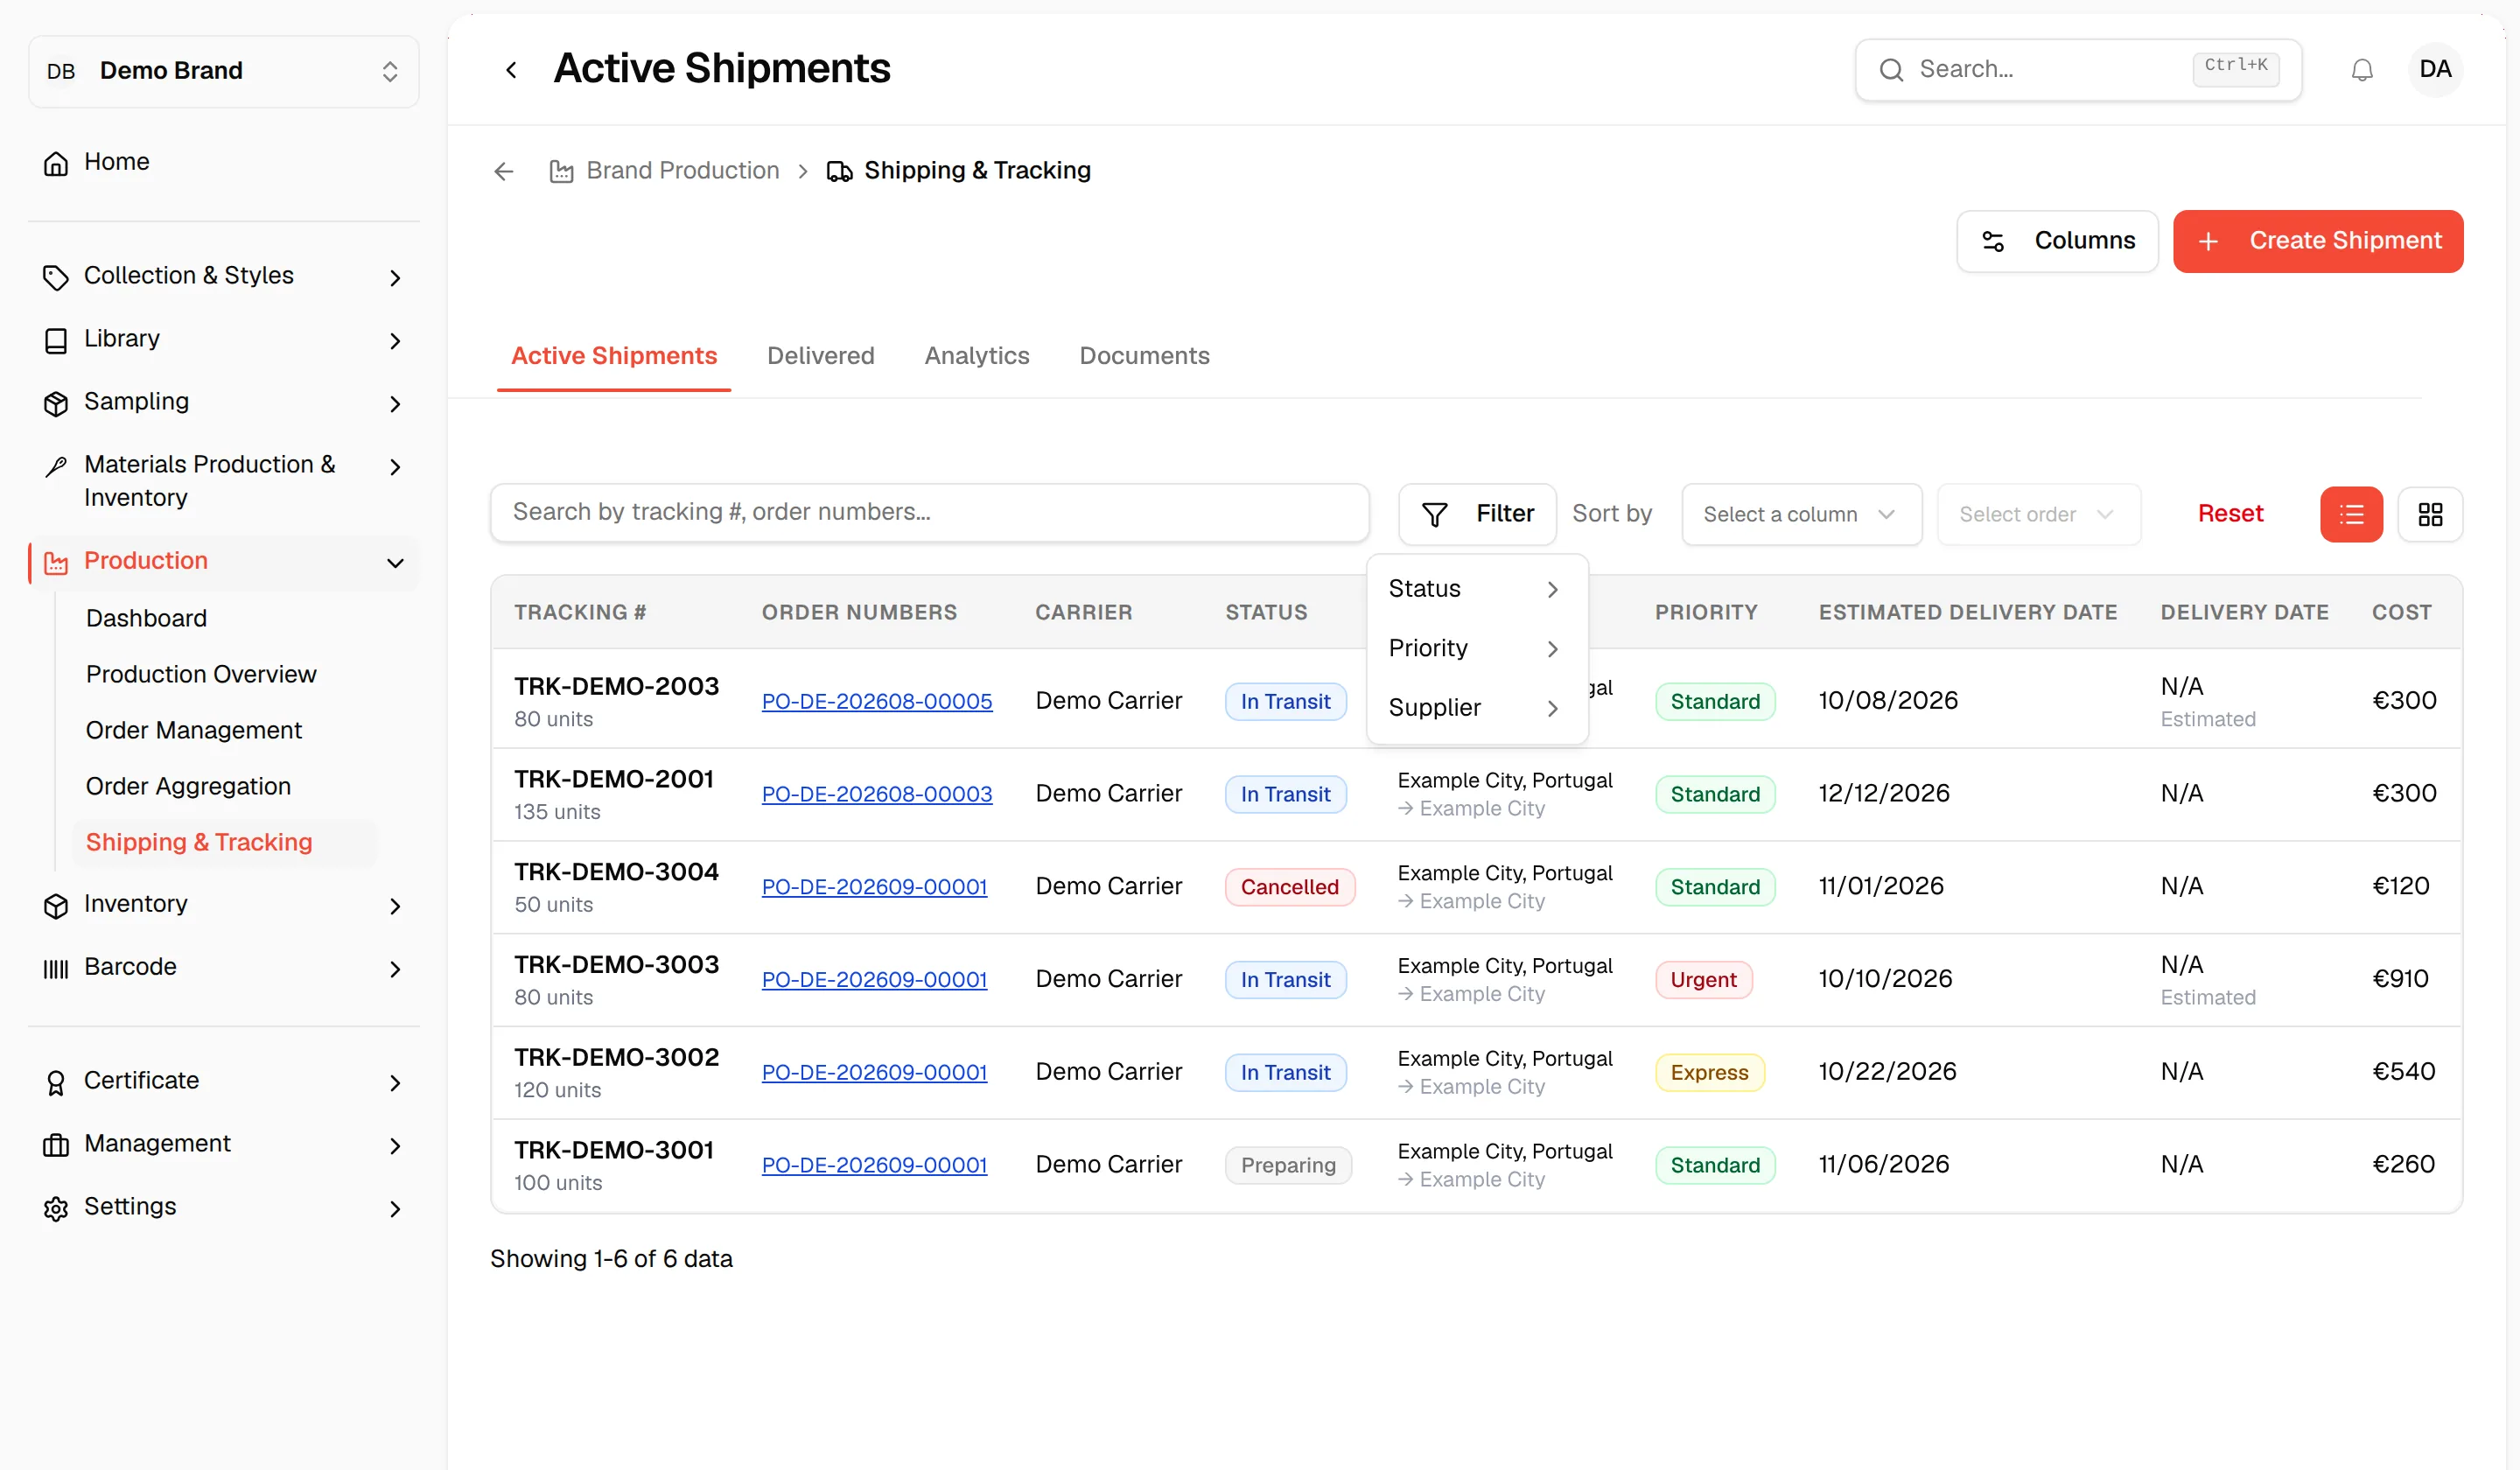Click the Shipping & Tracking truck breadcrumb icon

tap(840, 172)
